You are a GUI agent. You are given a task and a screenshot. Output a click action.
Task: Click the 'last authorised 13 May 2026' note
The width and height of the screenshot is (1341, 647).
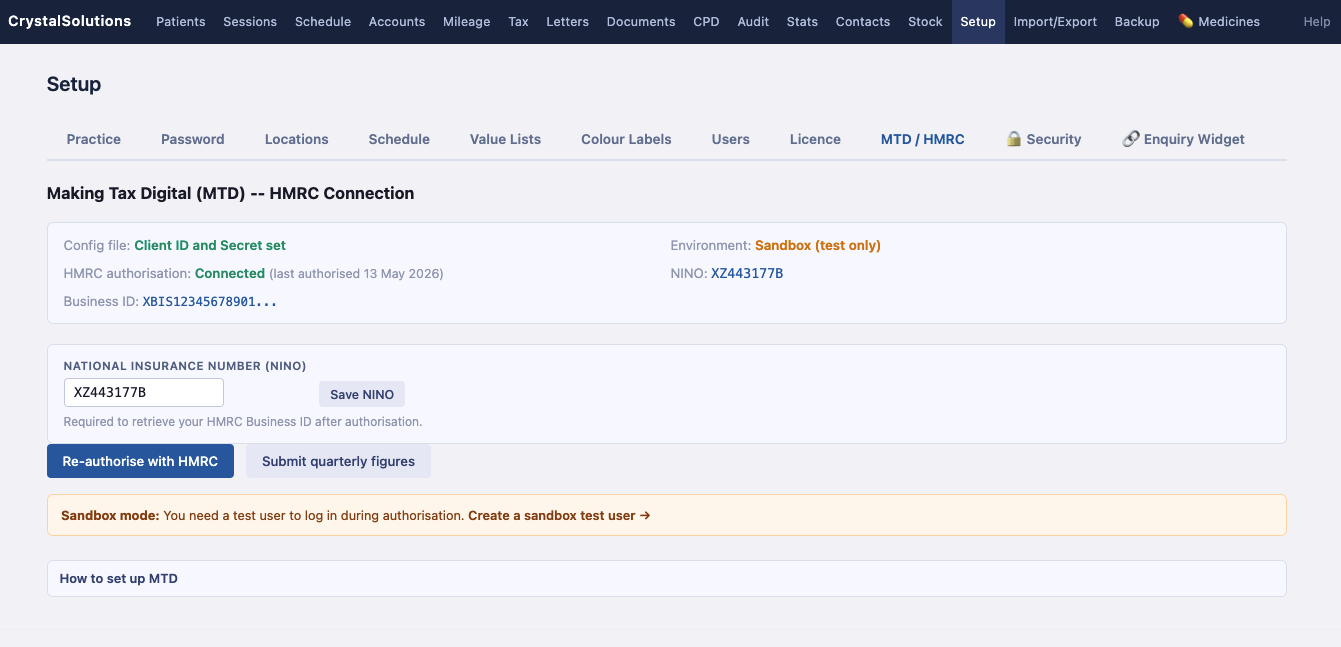[356, 273]
